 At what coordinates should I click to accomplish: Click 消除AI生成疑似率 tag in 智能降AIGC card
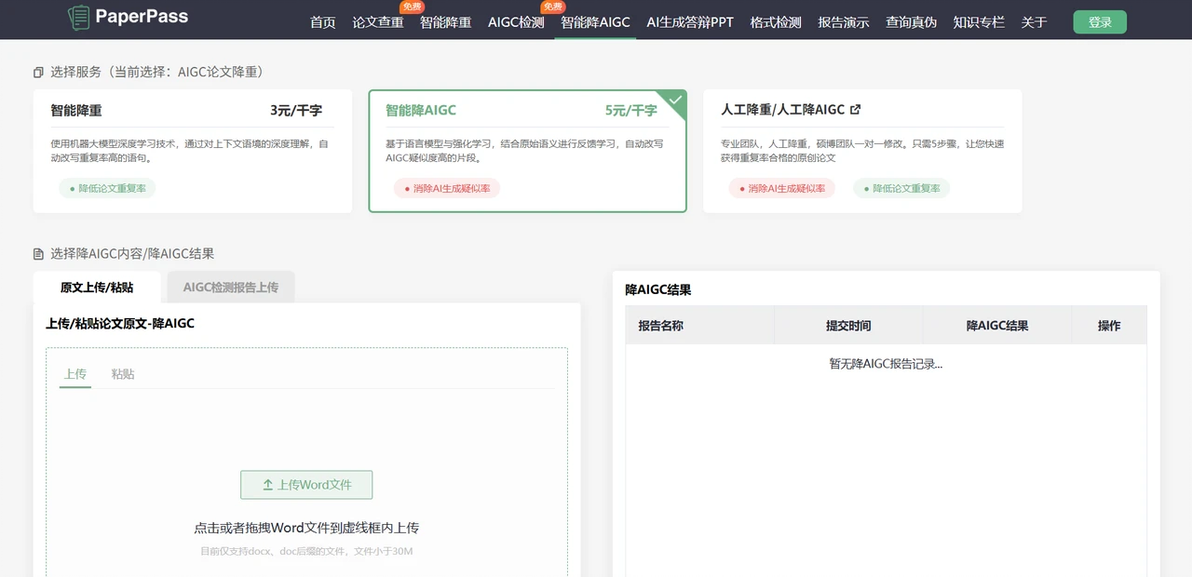click(447, 188)
